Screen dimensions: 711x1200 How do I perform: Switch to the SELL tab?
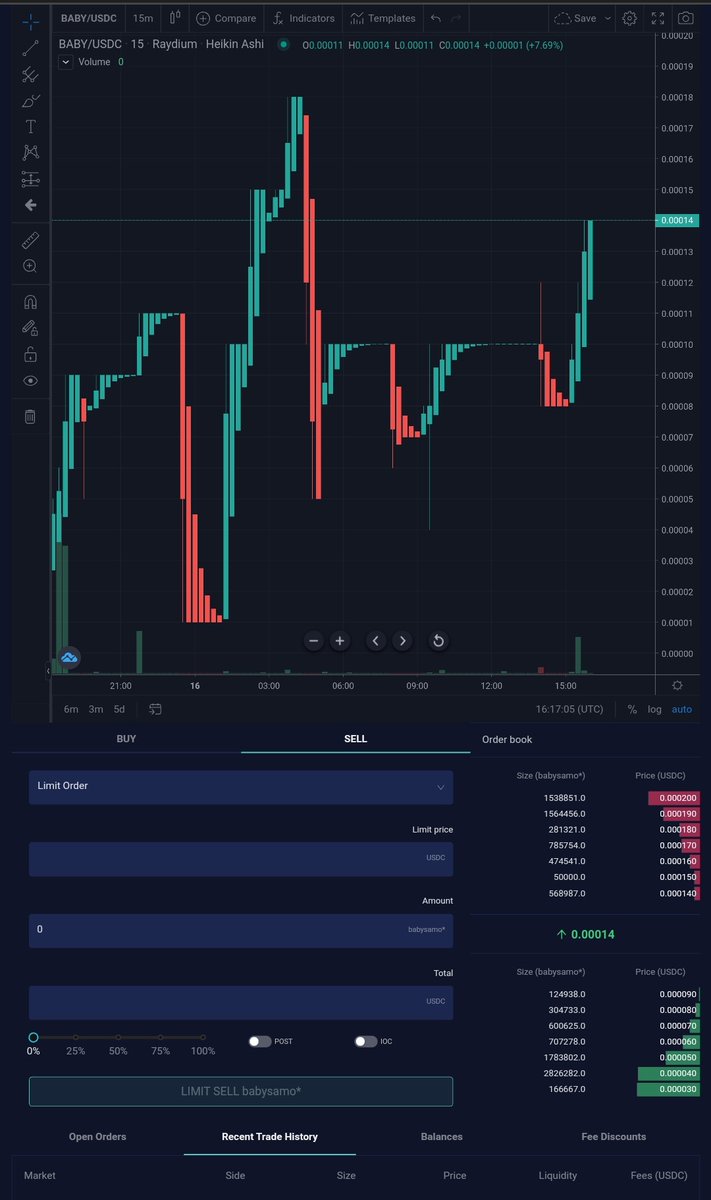(356, 739)
